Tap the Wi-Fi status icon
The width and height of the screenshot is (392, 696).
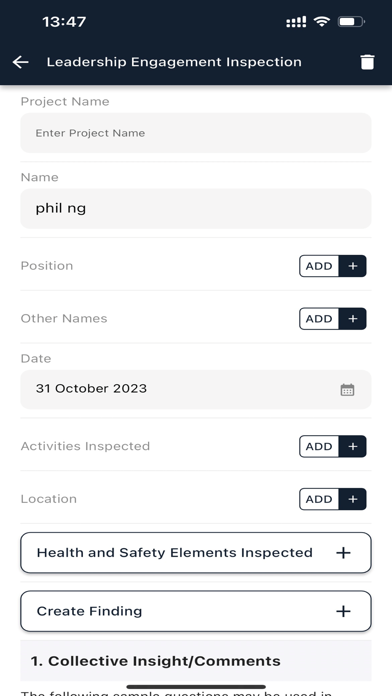[x=321, y=21]
